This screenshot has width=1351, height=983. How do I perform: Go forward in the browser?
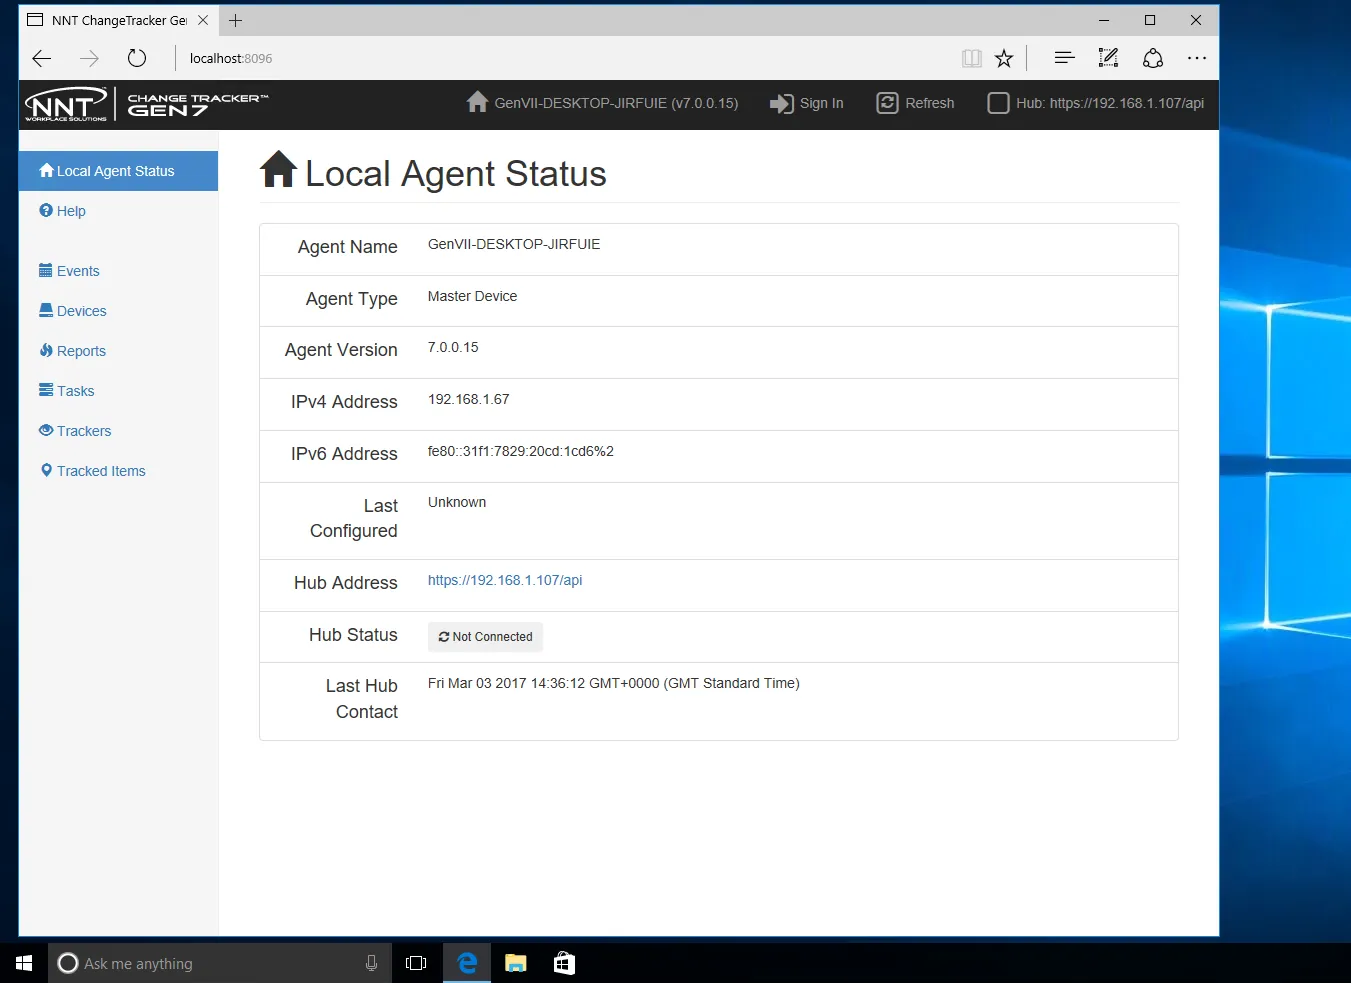89,58
